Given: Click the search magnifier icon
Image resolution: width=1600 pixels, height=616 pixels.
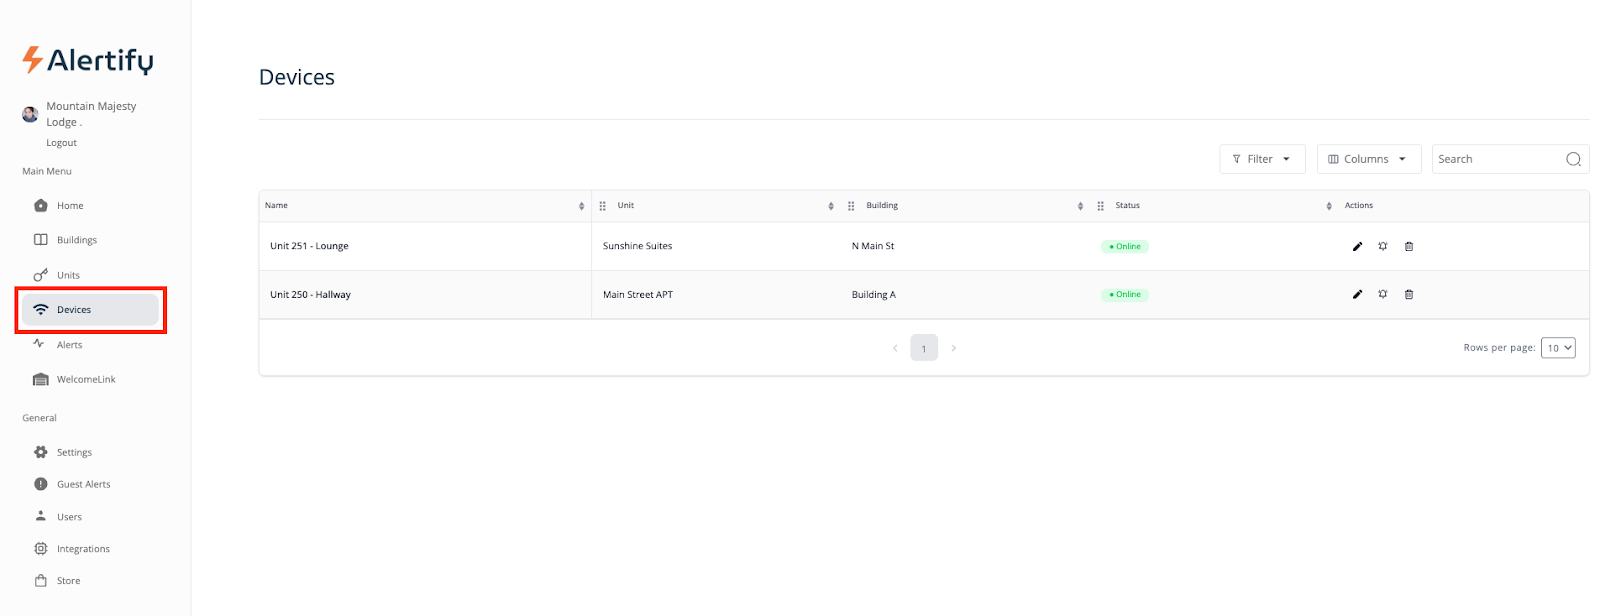Looking at the screenshot, I should coord(1573,159).
